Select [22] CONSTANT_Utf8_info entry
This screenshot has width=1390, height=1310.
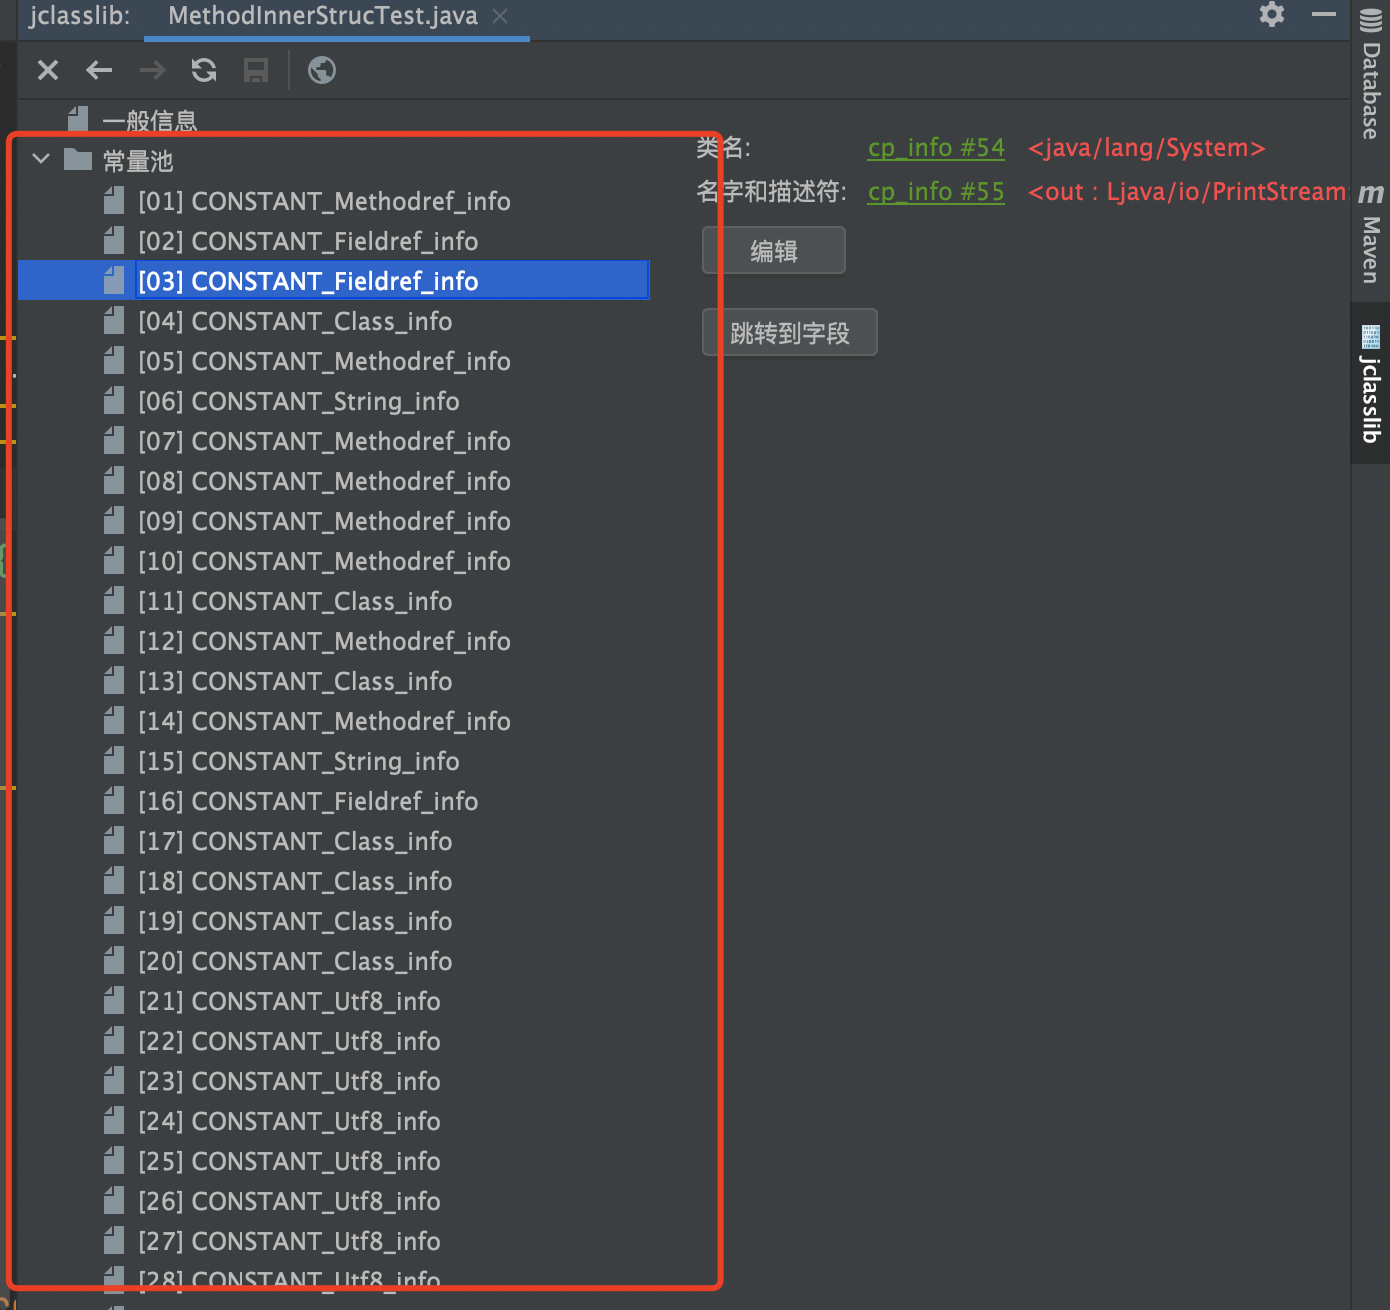click(289, 1041)
